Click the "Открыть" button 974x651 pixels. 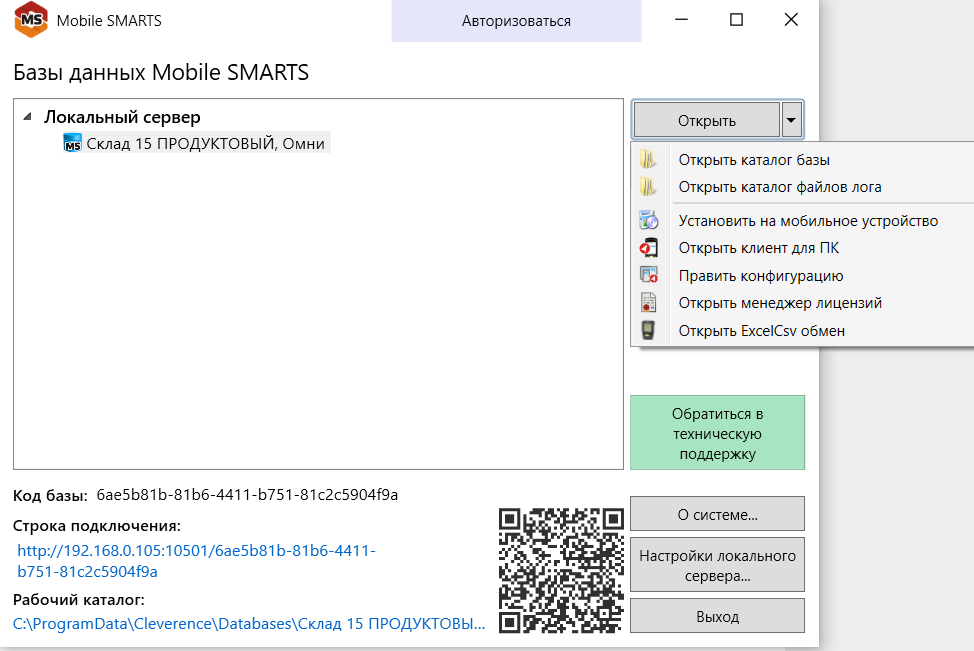click(x=707, y=120)
